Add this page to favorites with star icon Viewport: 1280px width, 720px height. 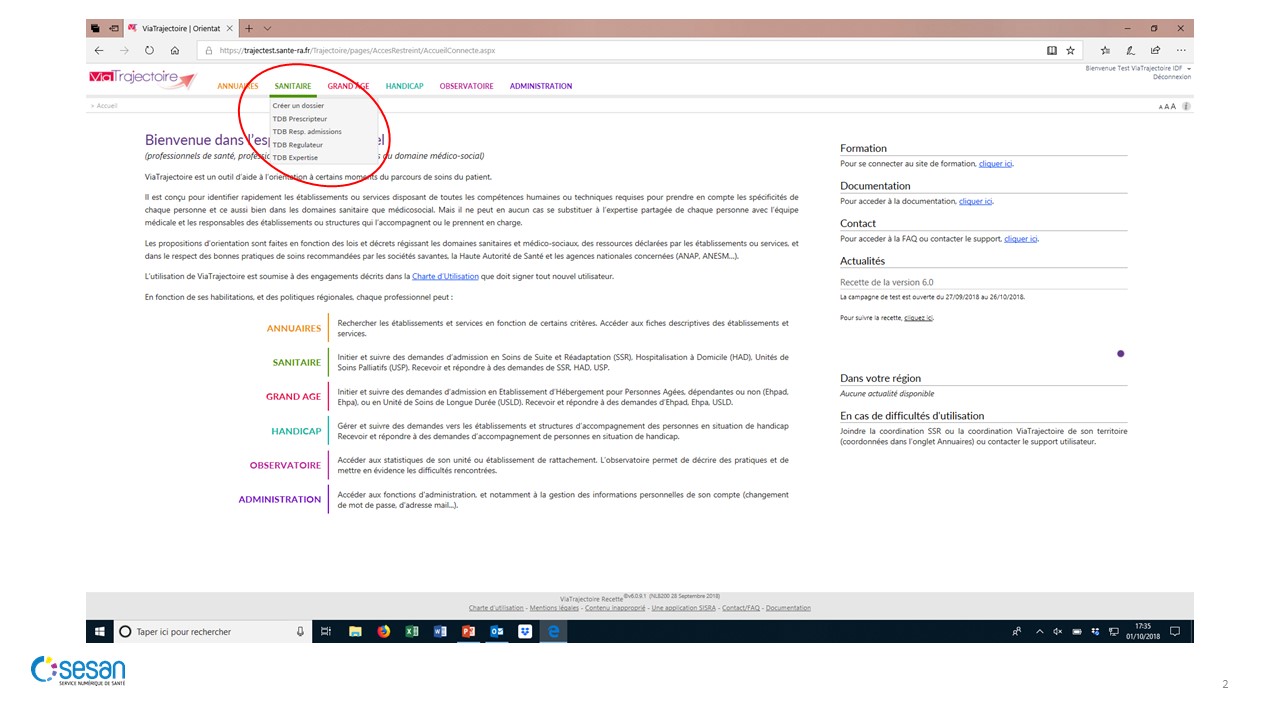click(1070, 50)
